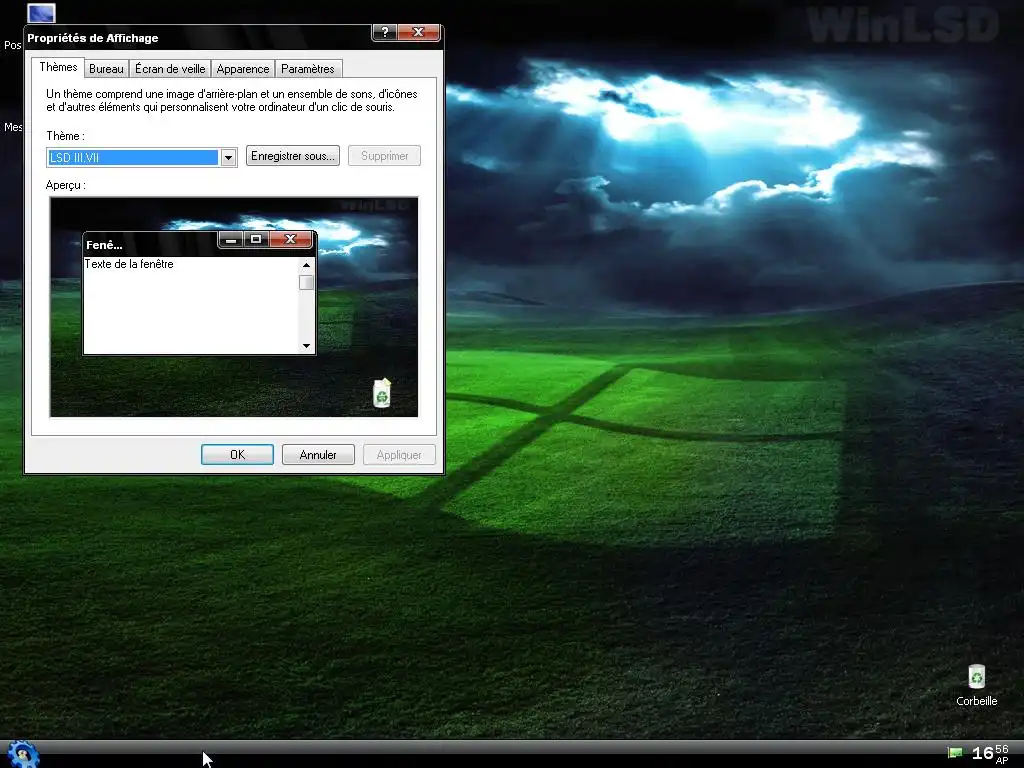1024x768 pixels.
Task: Confirm with the OK button
Action: pos(237,455)
